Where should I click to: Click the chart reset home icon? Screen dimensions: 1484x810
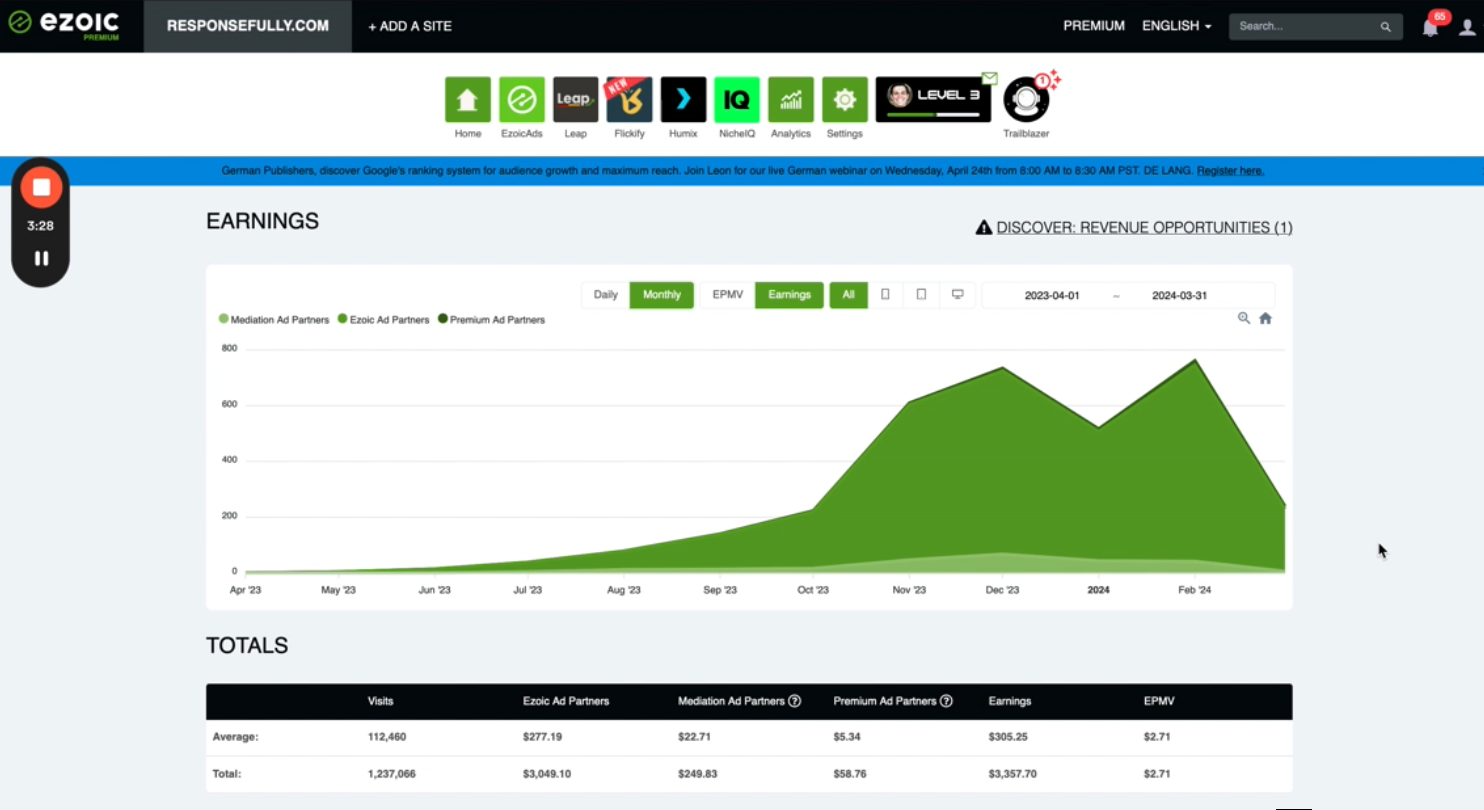point(1265,318)
